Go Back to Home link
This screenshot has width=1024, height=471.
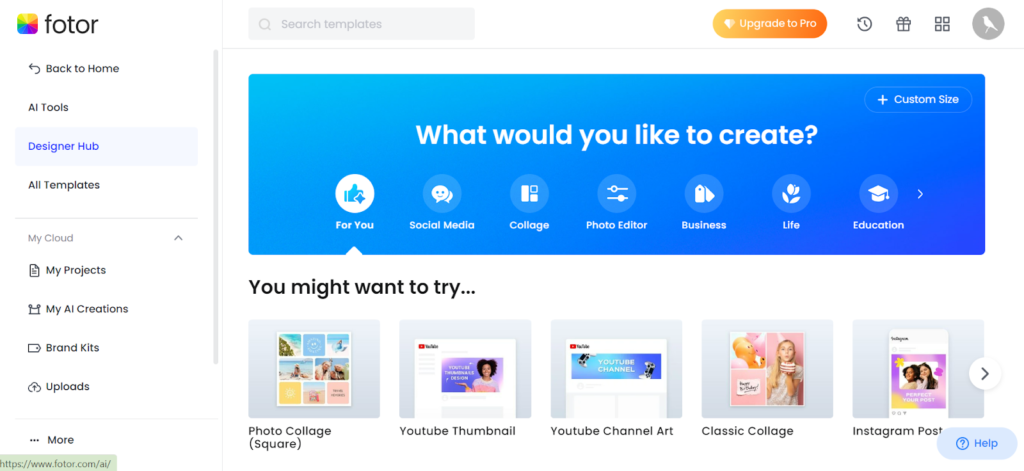coord(74,69)
